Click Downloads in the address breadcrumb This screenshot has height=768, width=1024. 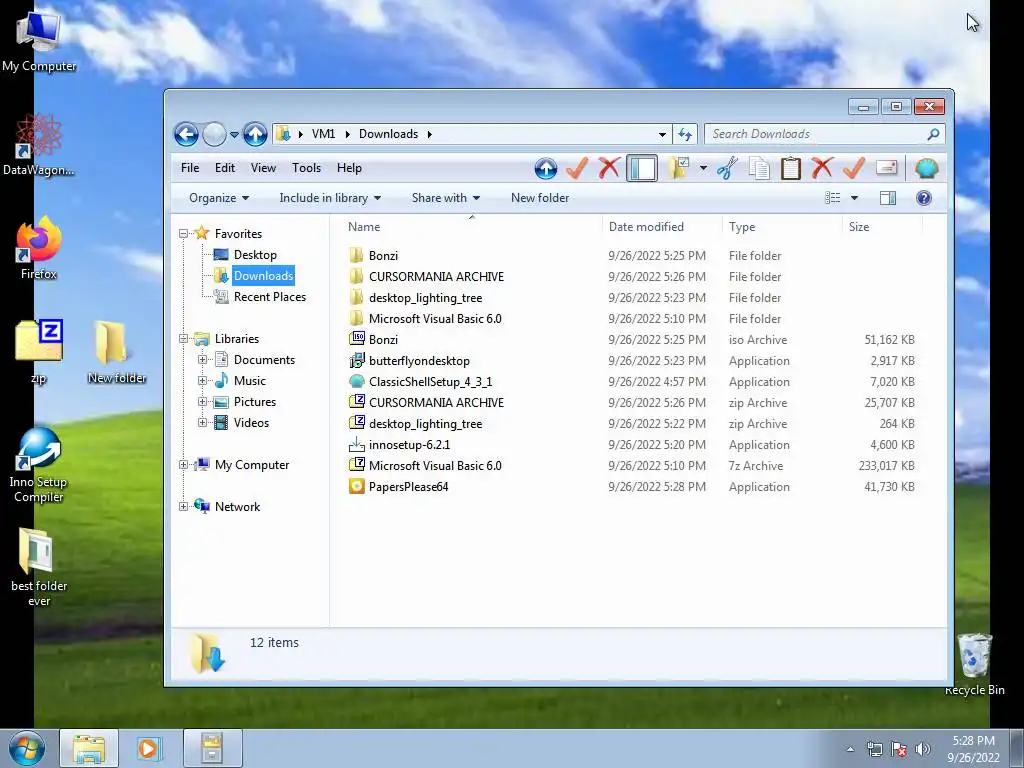[x=389, y=134]
